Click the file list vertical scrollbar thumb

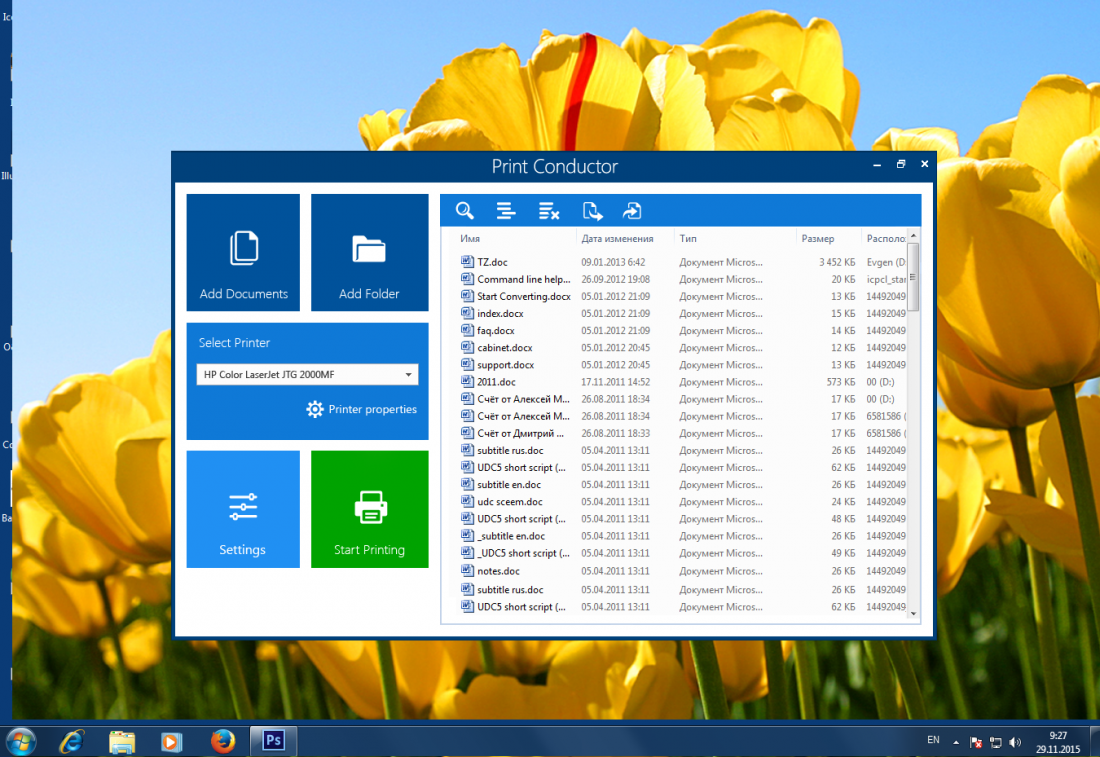[x=913, y=277]
